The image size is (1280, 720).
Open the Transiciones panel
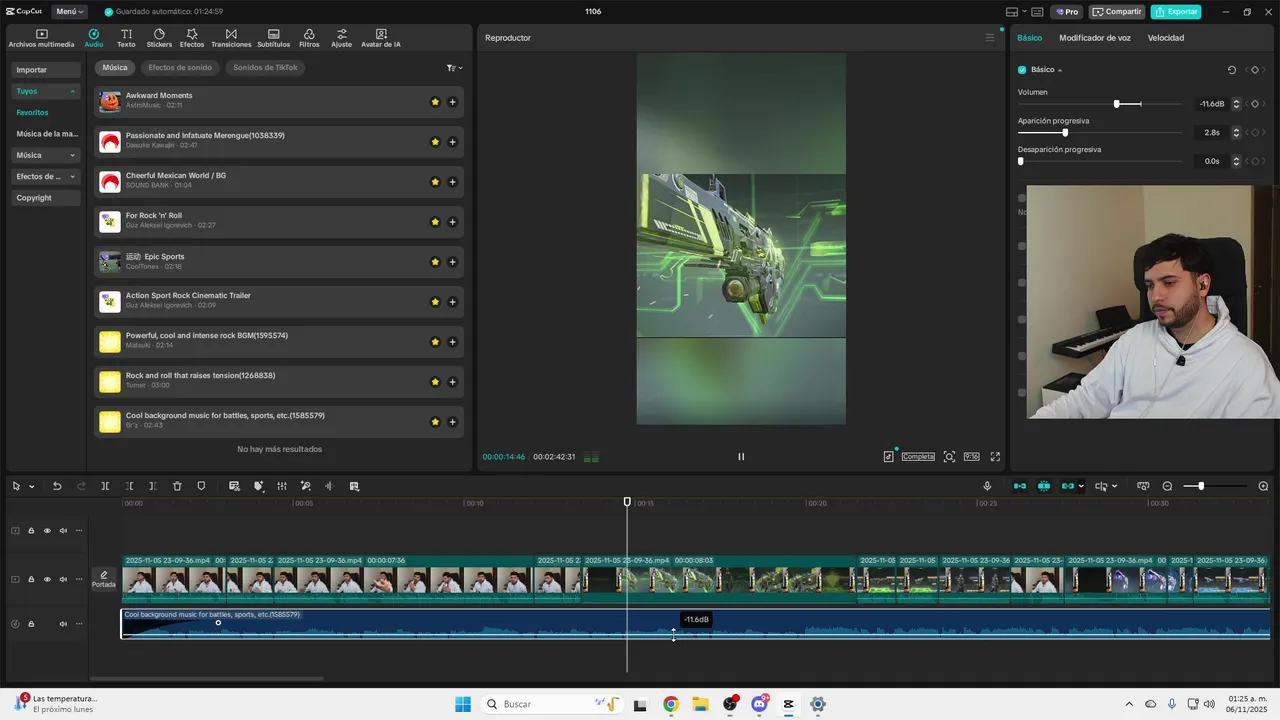[x=231, y=38]
